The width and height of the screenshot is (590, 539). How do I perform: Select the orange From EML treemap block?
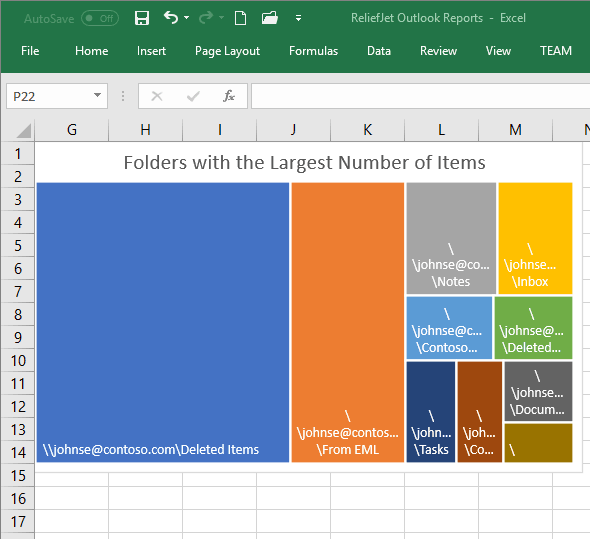pyautogui.click(x=348, y=322)
